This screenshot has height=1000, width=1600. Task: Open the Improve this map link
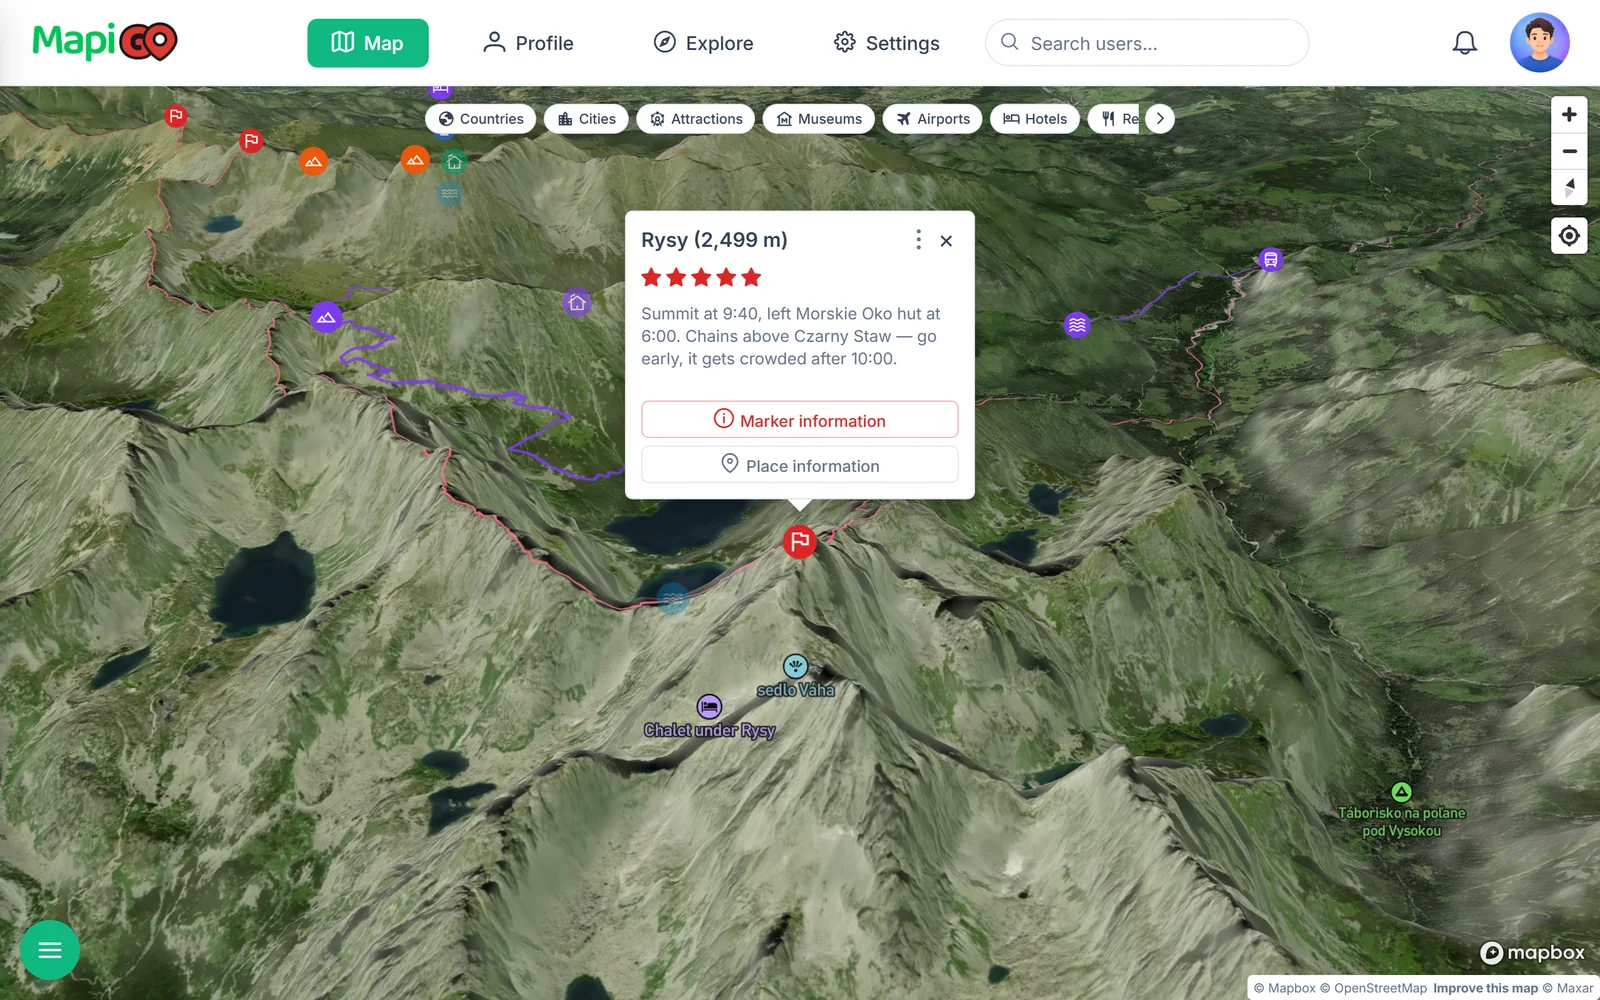click(1485, 988)
